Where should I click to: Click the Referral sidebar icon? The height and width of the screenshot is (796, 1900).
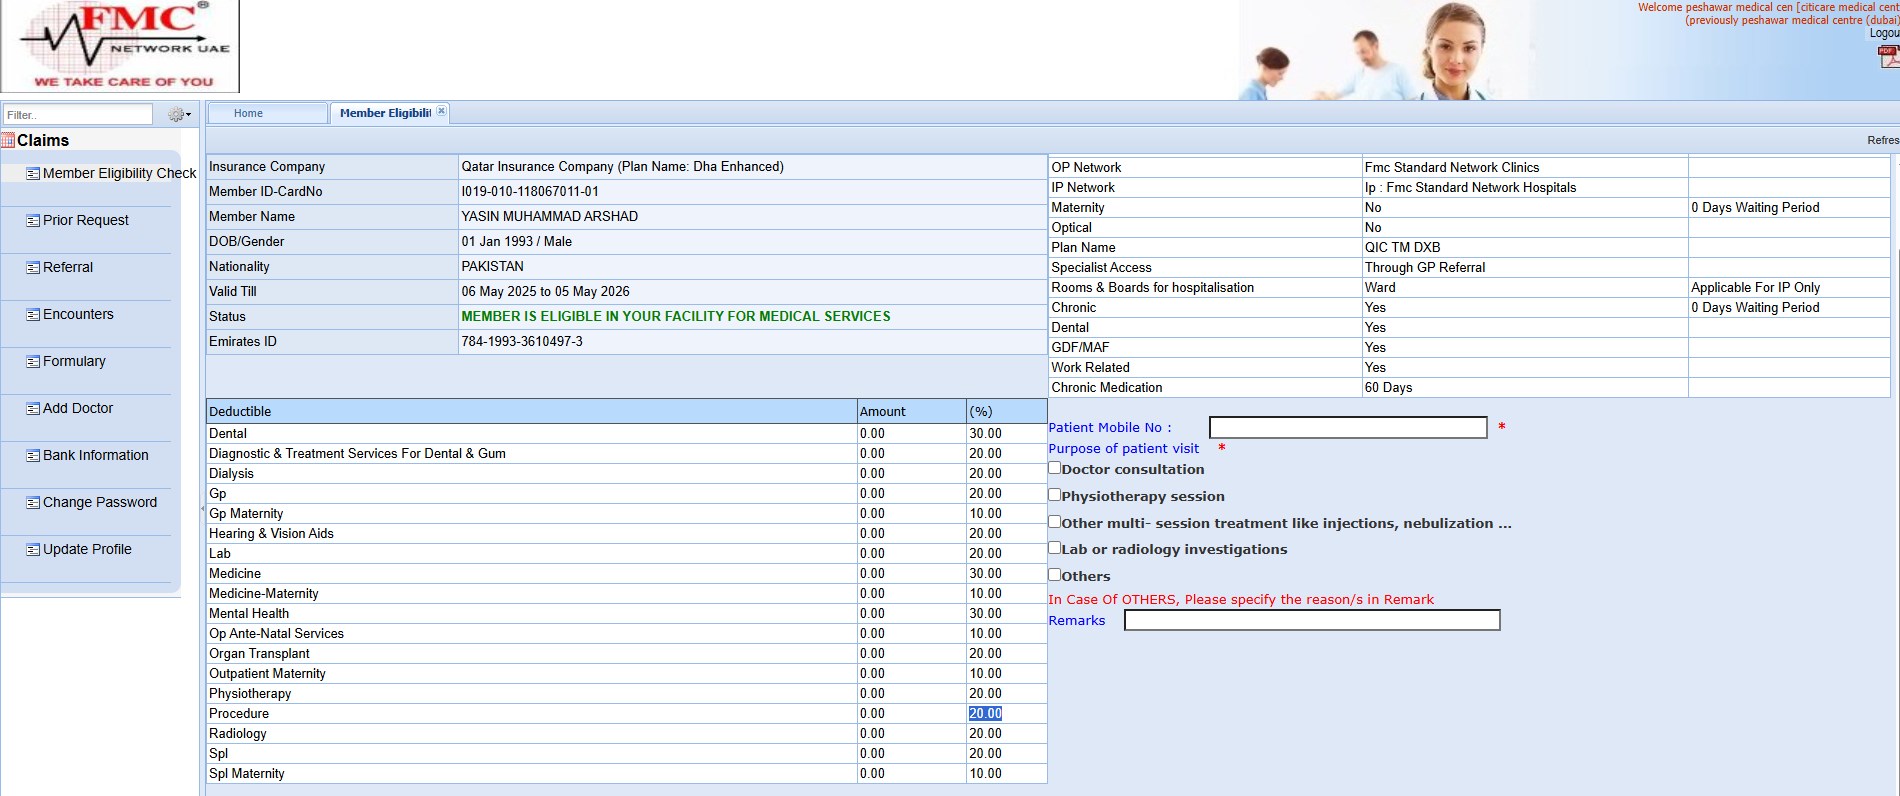click(x=33, y=268)
